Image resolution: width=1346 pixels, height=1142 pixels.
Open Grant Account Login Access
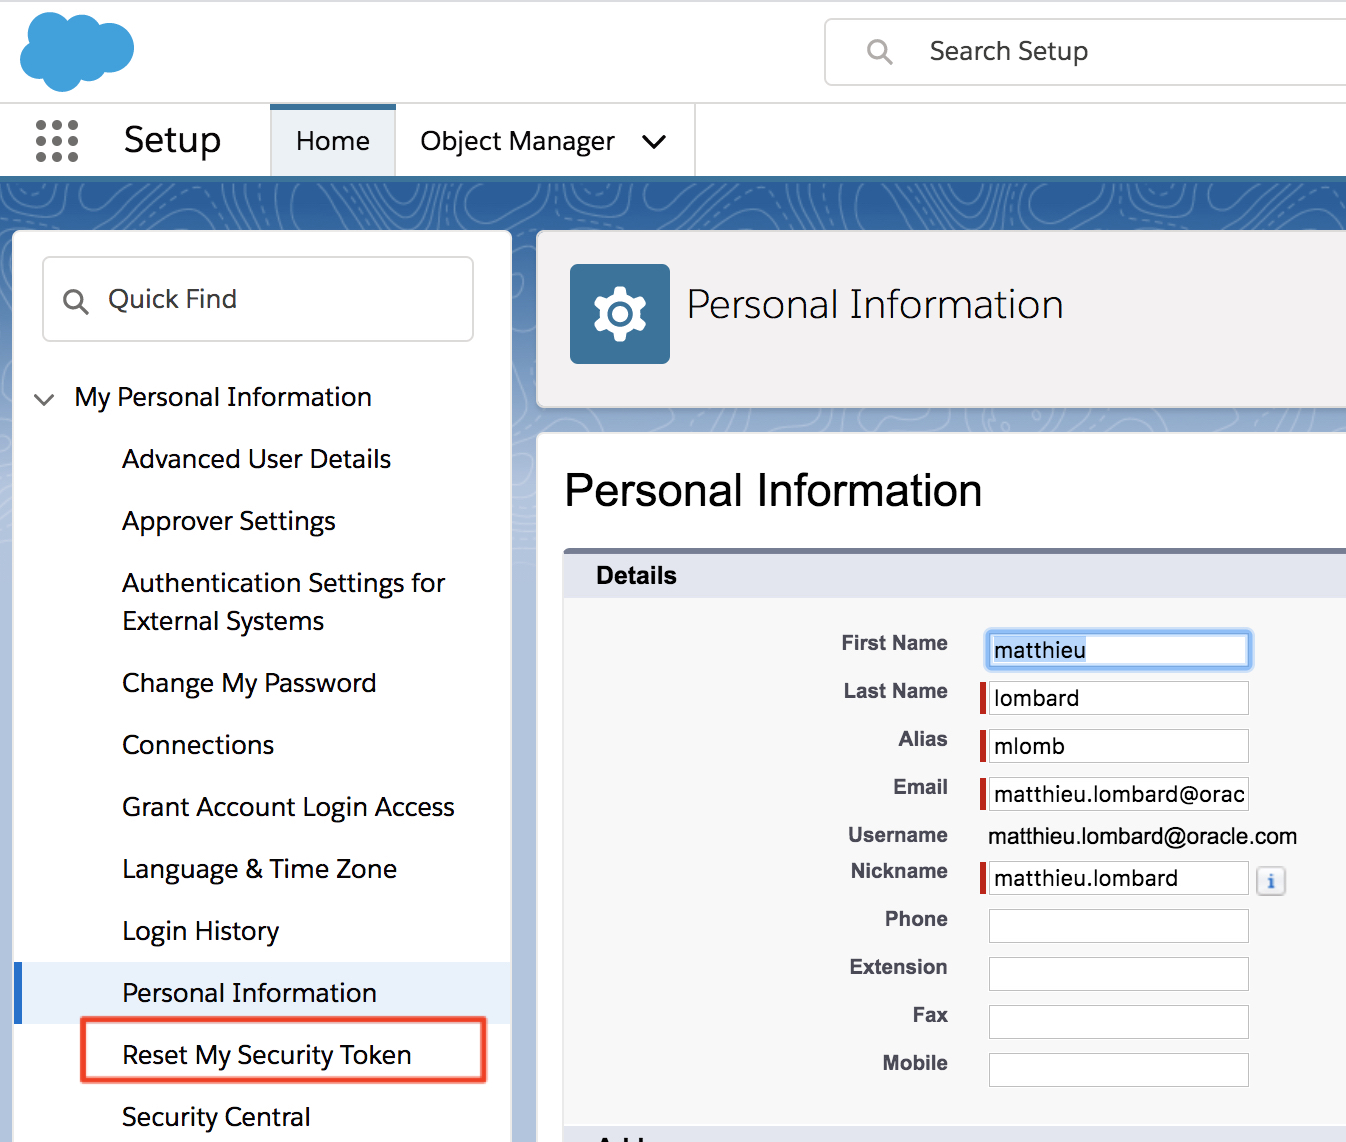click(288, 807)
